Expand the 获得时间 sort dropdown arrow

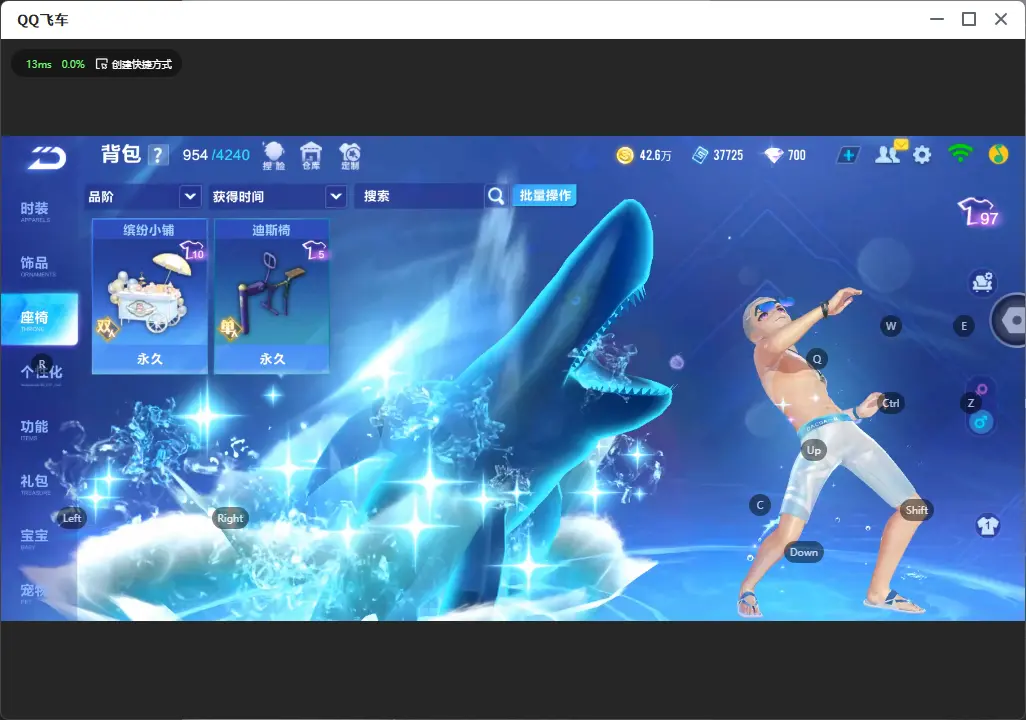pyautogui.click(x=336, y=196)
